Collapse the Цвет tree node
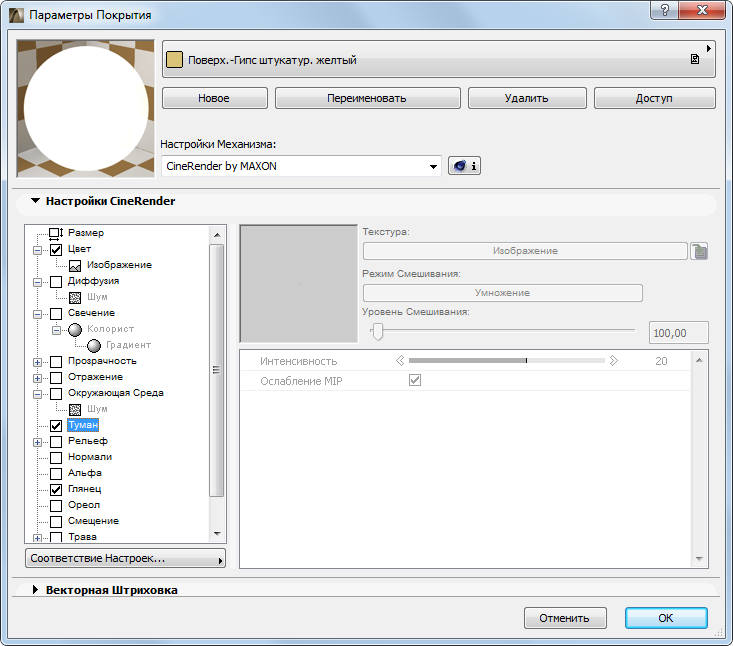 (37, 251)
